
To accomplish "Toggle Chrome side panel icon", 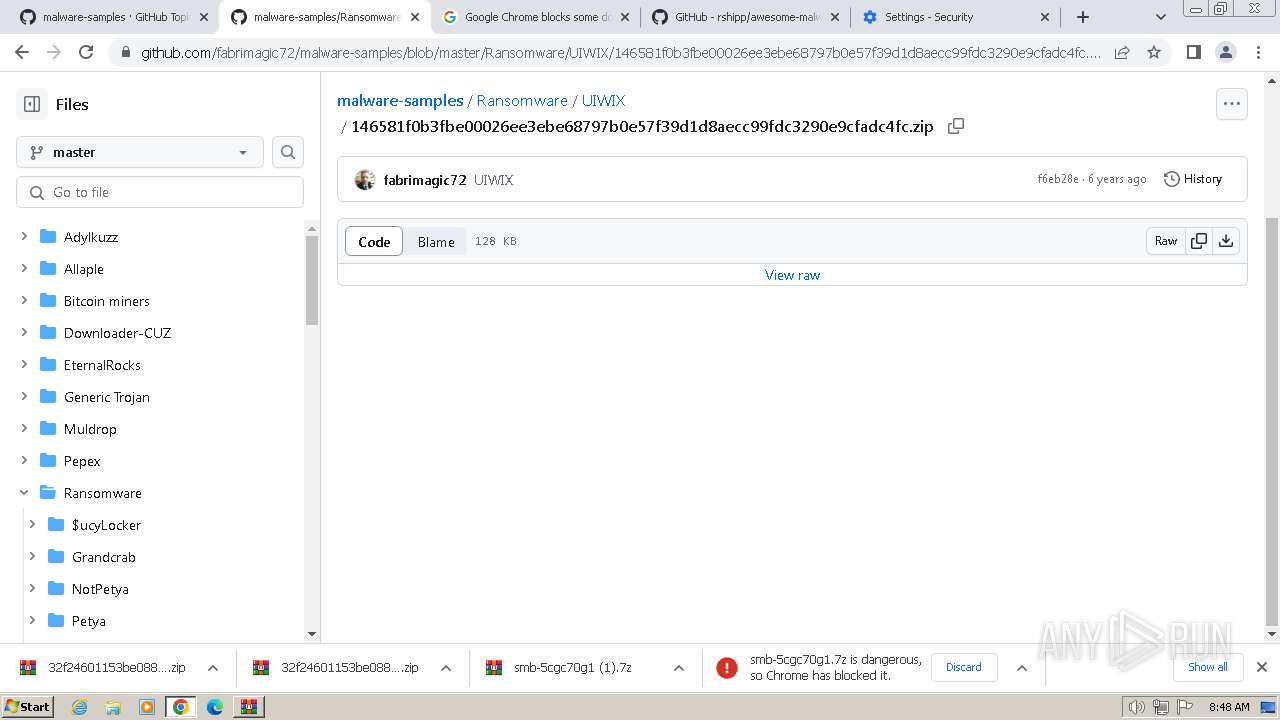I will (1193, 52).
